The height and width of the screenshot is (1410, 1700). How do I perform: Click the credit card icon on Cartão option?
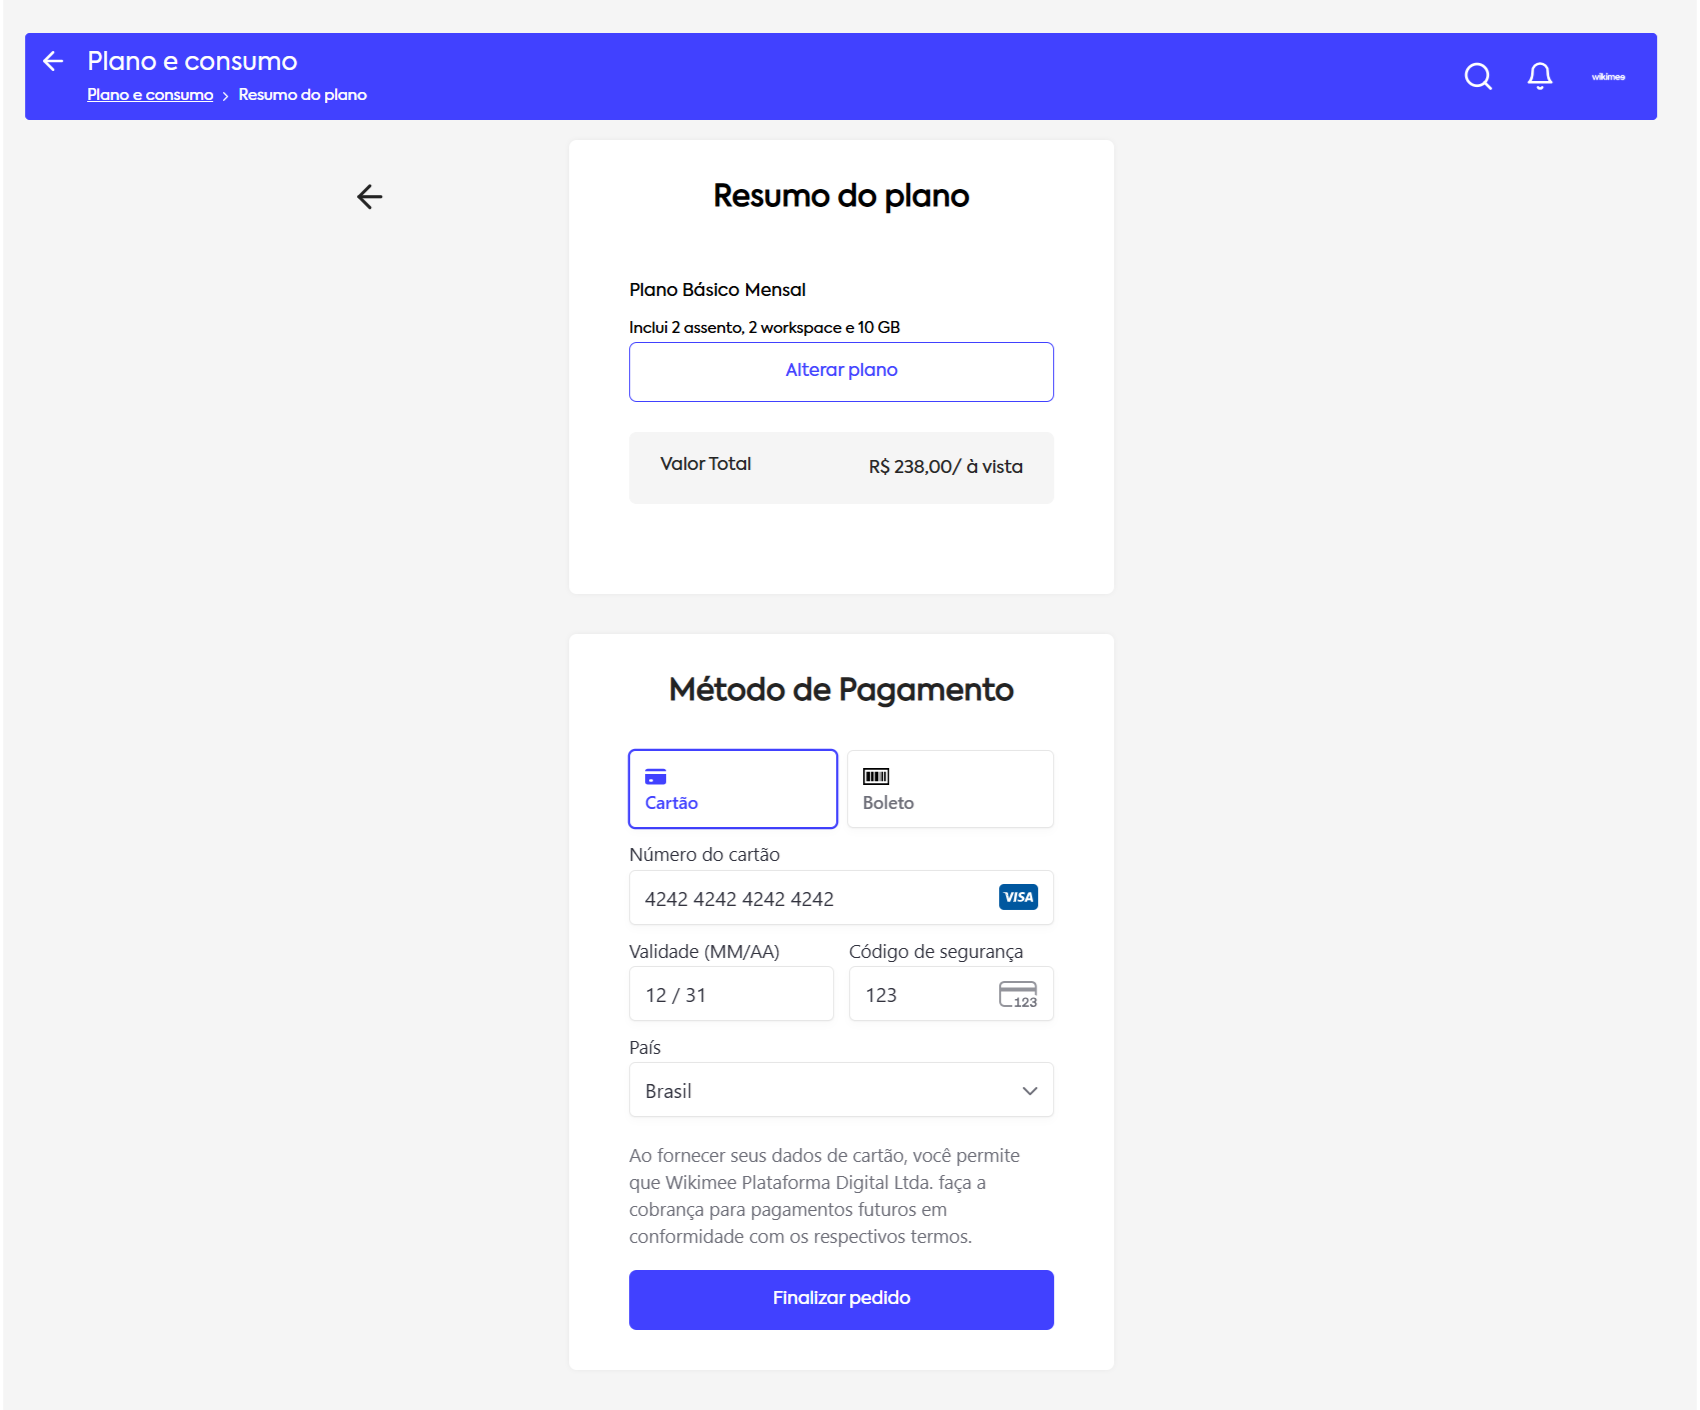656,777
